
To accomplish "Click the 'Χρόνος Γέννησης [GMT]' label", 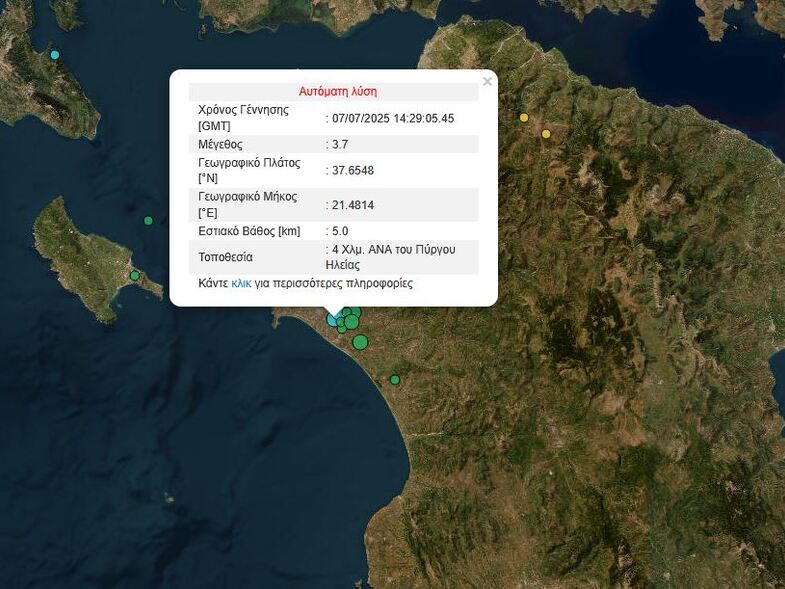I will (243, 118).
